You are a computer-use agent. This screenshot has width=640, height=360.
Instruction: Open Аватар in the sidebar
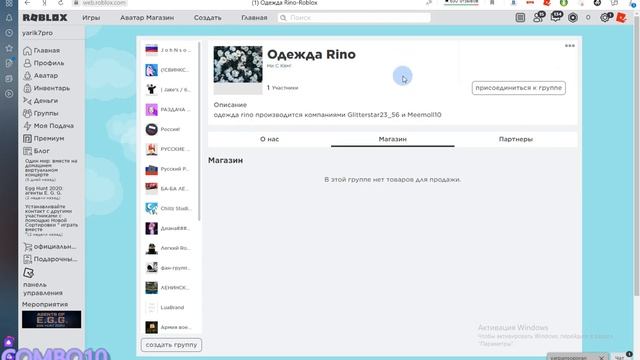pos(40,76)
